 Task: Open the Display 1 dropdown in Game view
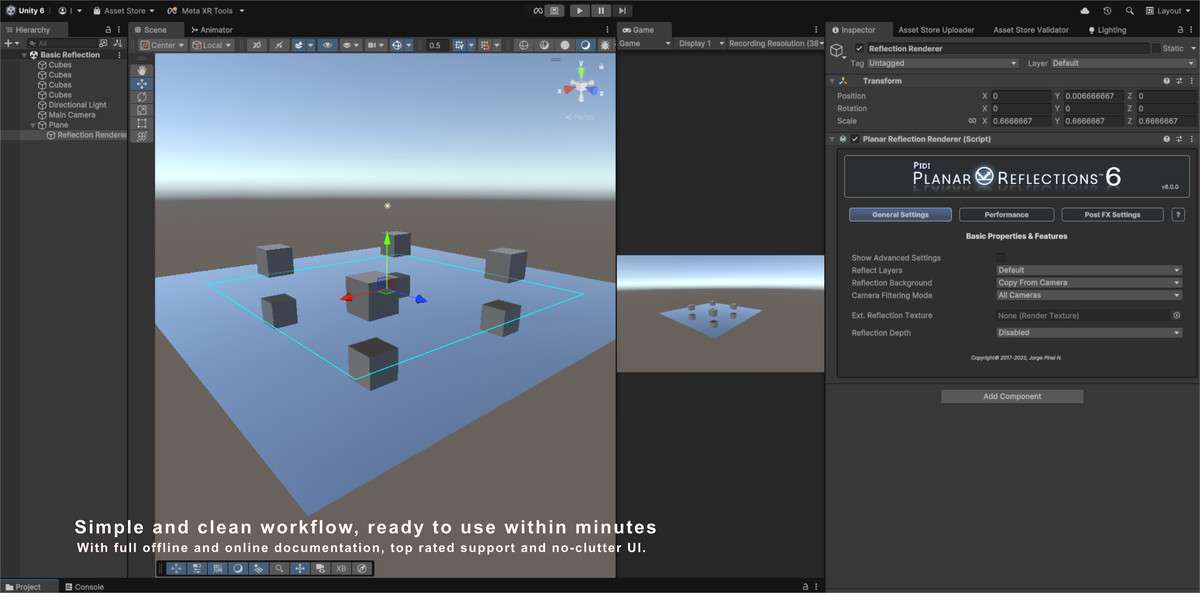[700, 44]
